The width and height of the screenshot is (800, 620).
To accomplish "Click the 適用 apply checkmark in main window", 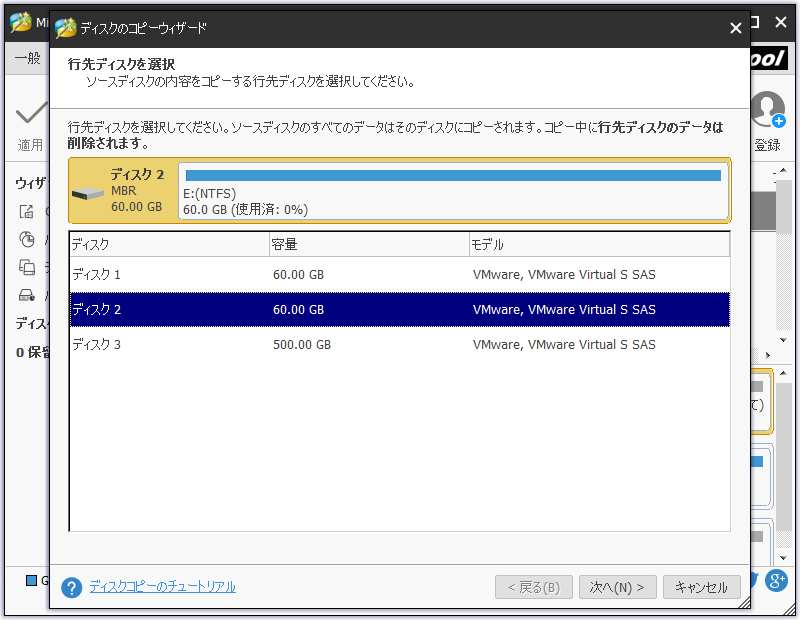I will coord(31,113).
